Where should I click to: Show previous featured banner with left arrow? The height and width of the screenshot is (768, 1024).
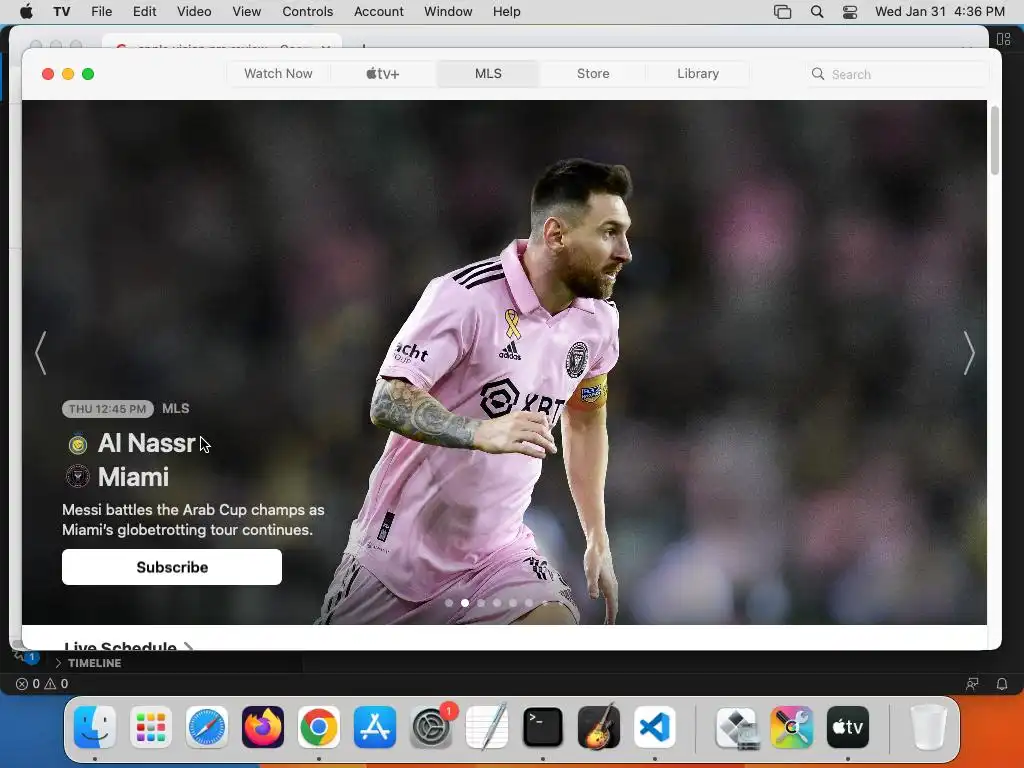[40, 353]
